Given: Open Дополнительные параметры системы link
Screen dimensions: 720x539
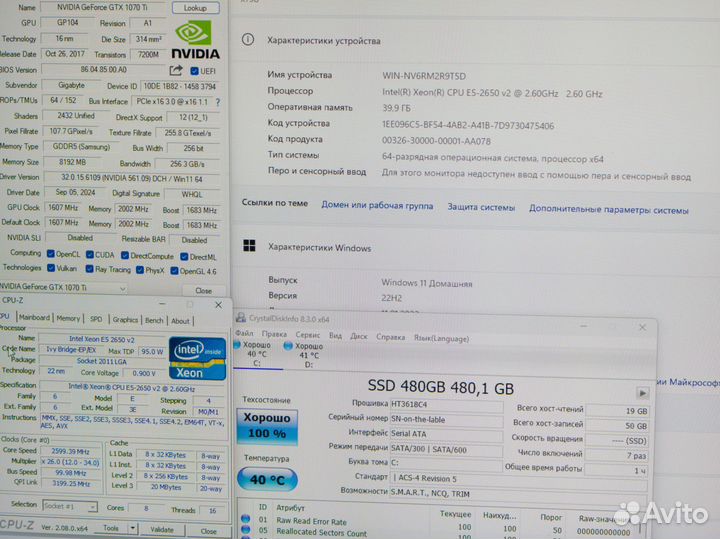Looking at the screenshot, I should [609, 209].
